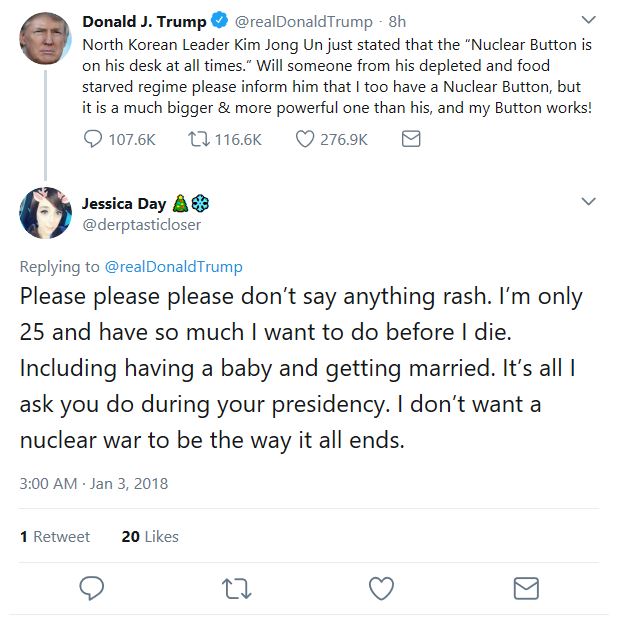Screen dimensions: 621x619
Task: Click the reply icon on Trump's tweet
Action: pos(94,140)
